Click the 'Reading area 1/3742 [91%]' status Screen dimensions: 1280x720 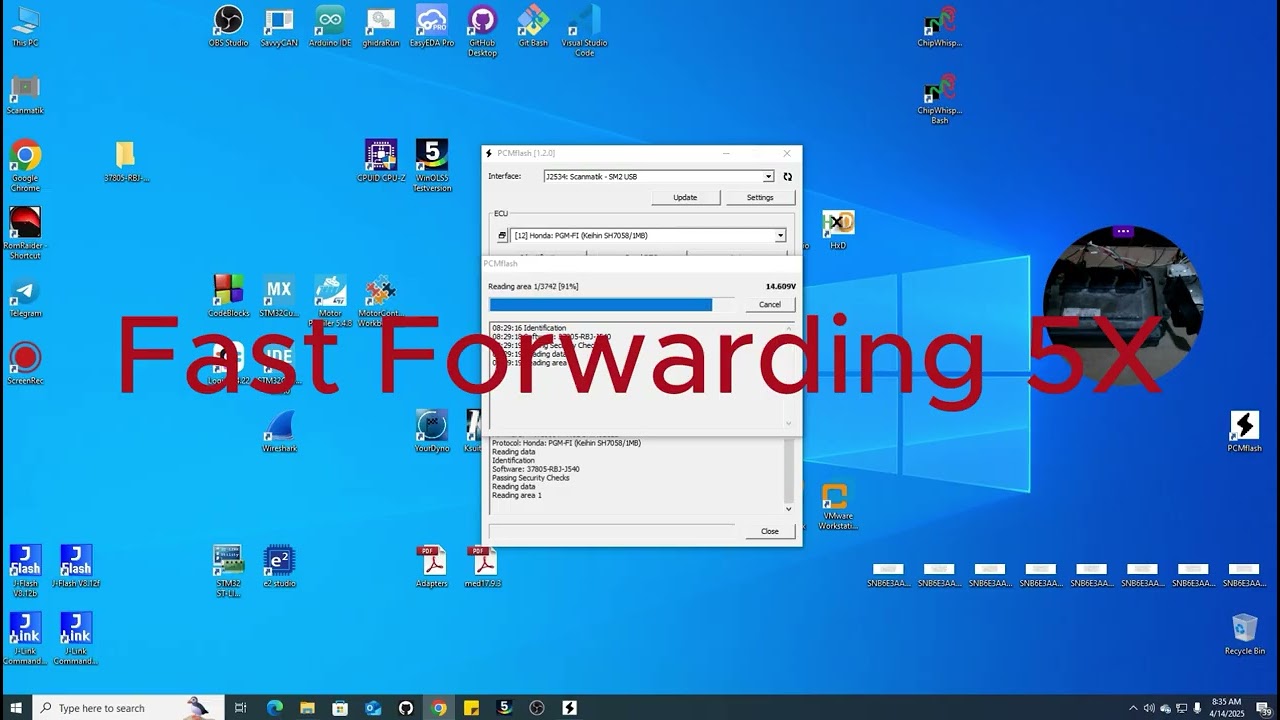click(534, 287)
